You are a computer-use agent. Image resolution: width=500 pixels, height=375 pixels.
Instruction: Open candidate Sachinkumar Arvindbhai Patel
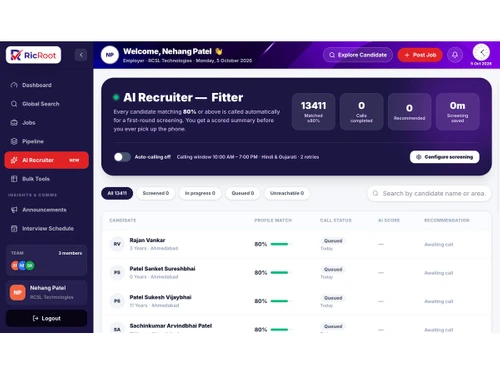171,326
